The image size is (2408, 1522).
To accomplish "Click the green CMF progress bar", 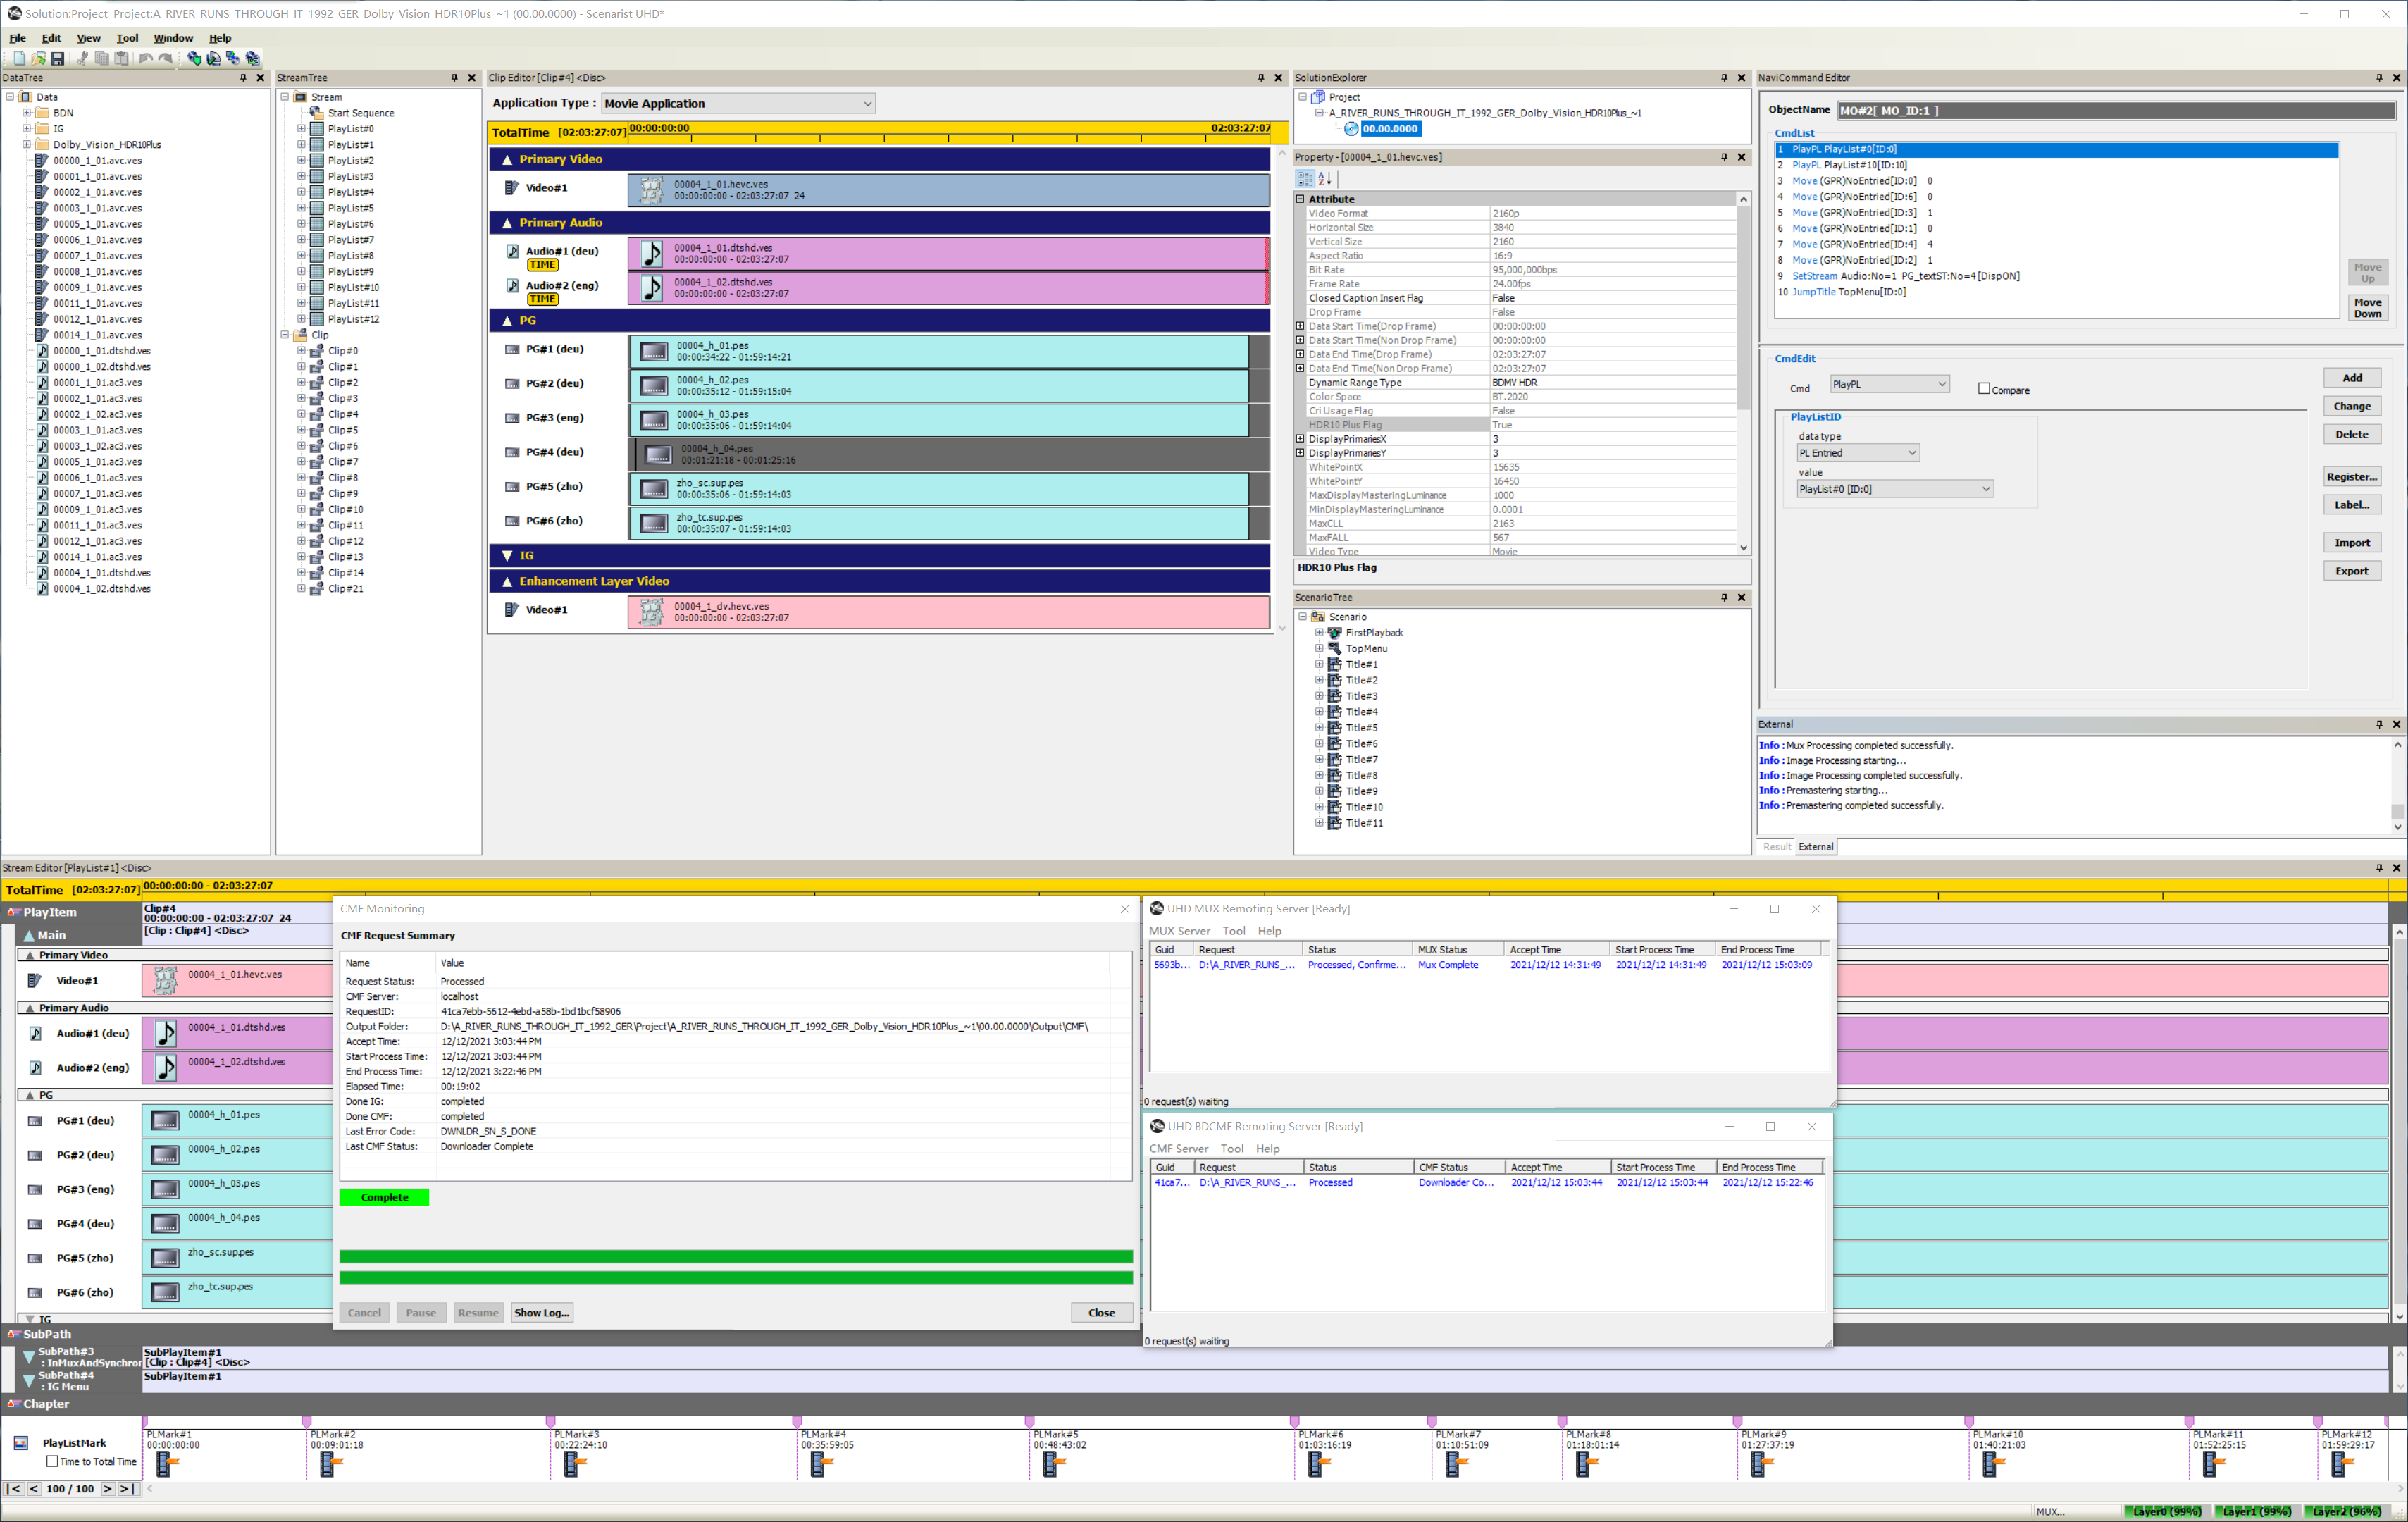I will pos(735,1257).
